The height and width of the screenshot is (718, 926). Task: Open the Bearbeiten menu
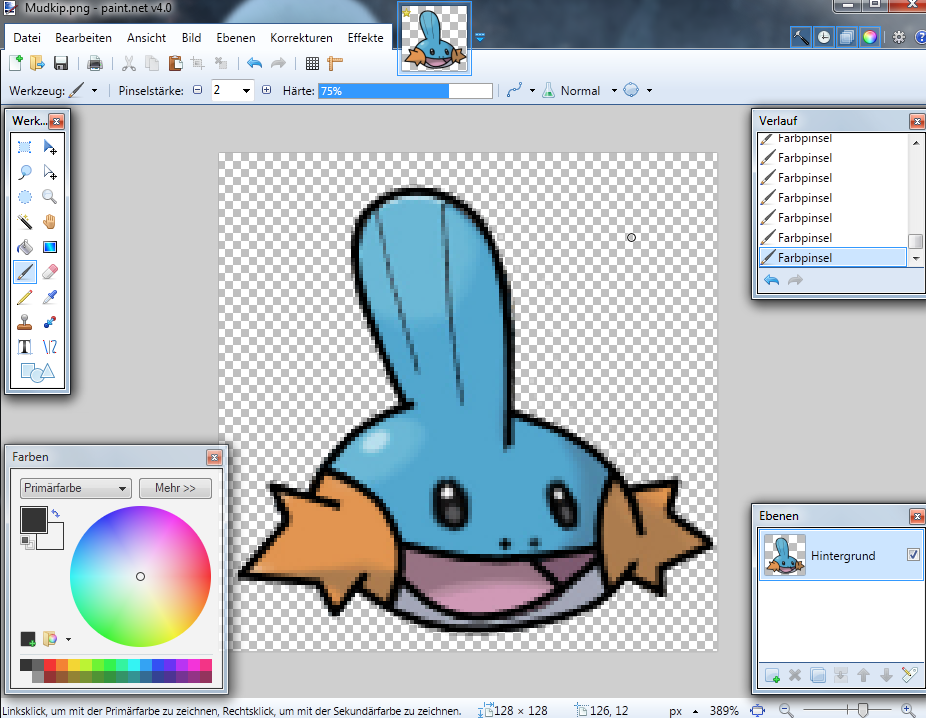coord(83,37)
